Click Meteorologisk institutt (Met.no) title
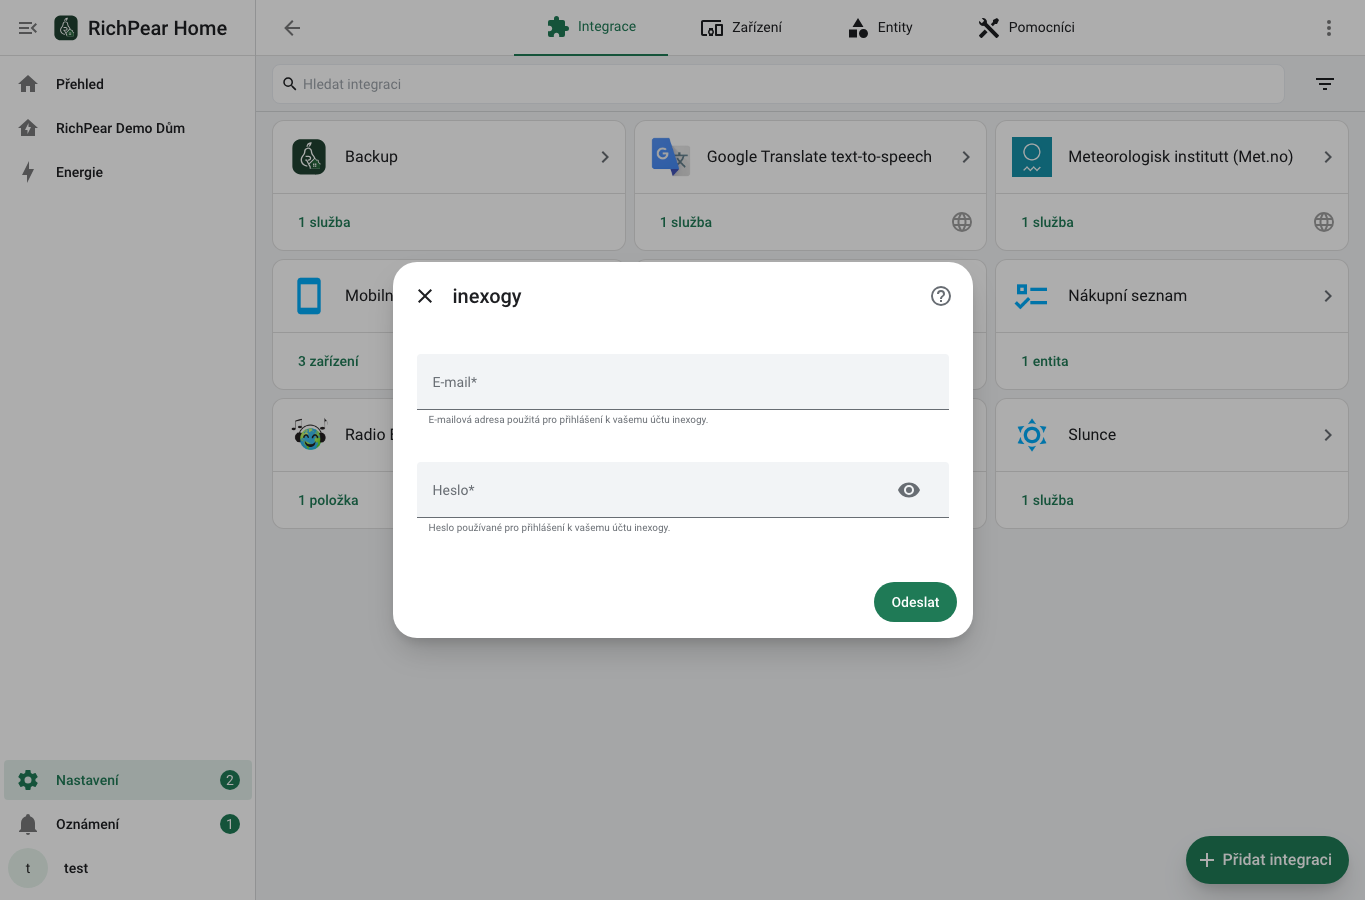This screenshot has height=900, width=1365. [1180, 157]
